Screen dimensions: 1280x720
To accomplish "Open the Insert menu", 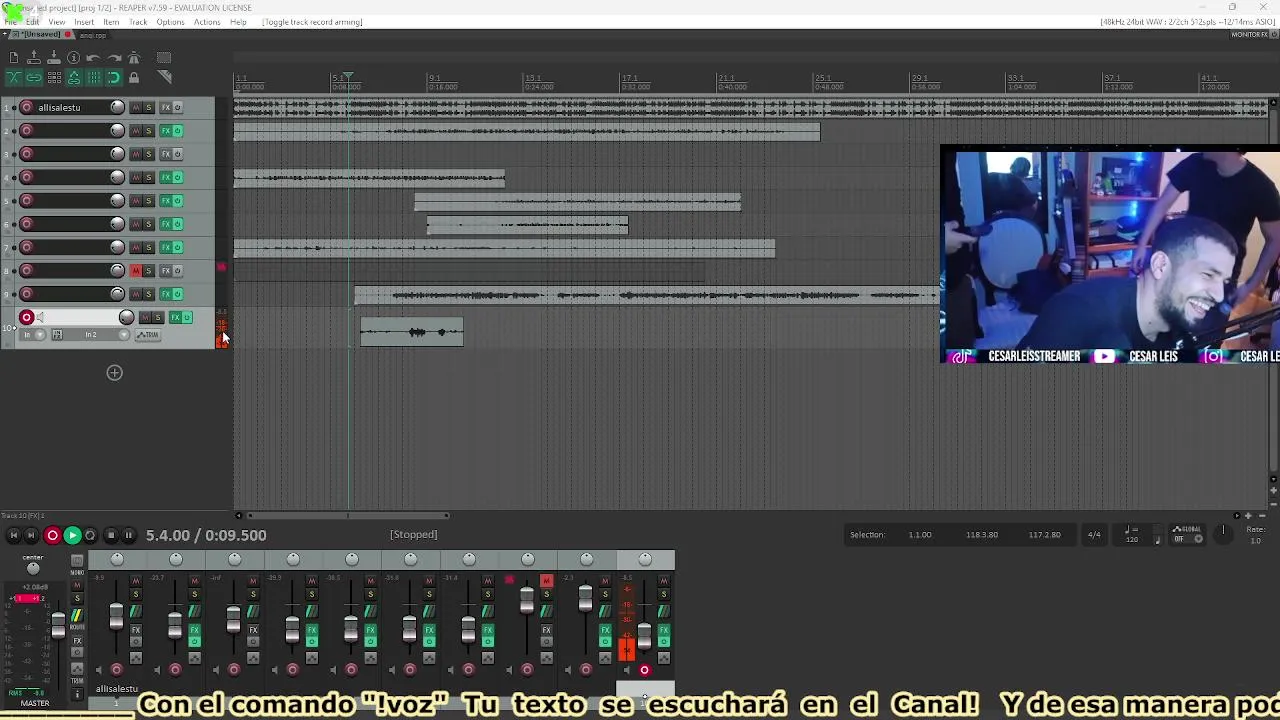I will [x=84, y=22].
